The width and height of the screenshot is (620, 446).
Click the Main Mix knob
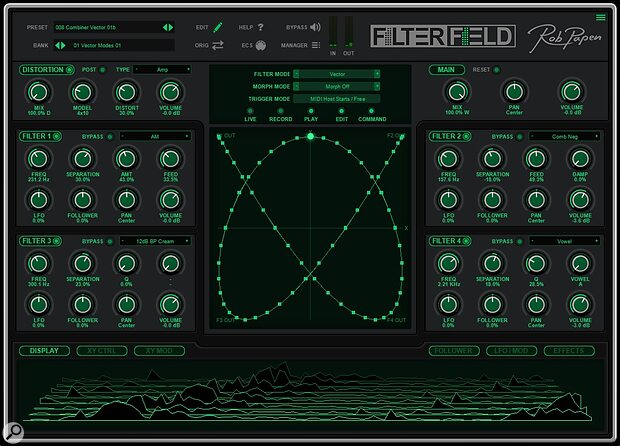[457, 92]
